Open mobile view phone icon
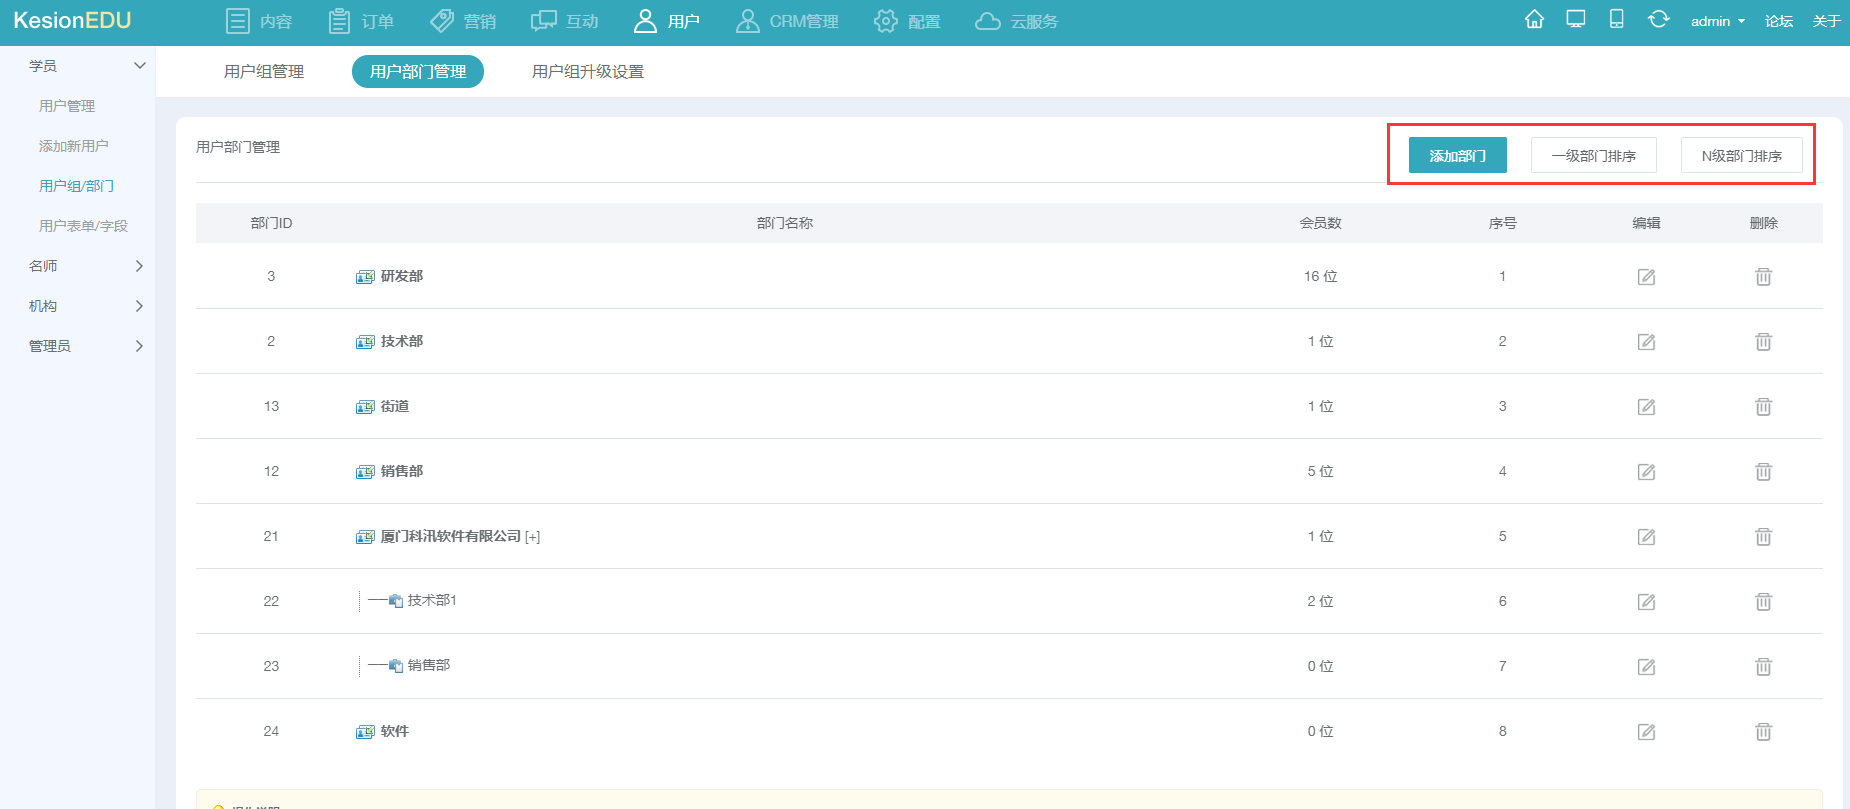The width and height of the screenshot is (1850, 809). 1616,20
